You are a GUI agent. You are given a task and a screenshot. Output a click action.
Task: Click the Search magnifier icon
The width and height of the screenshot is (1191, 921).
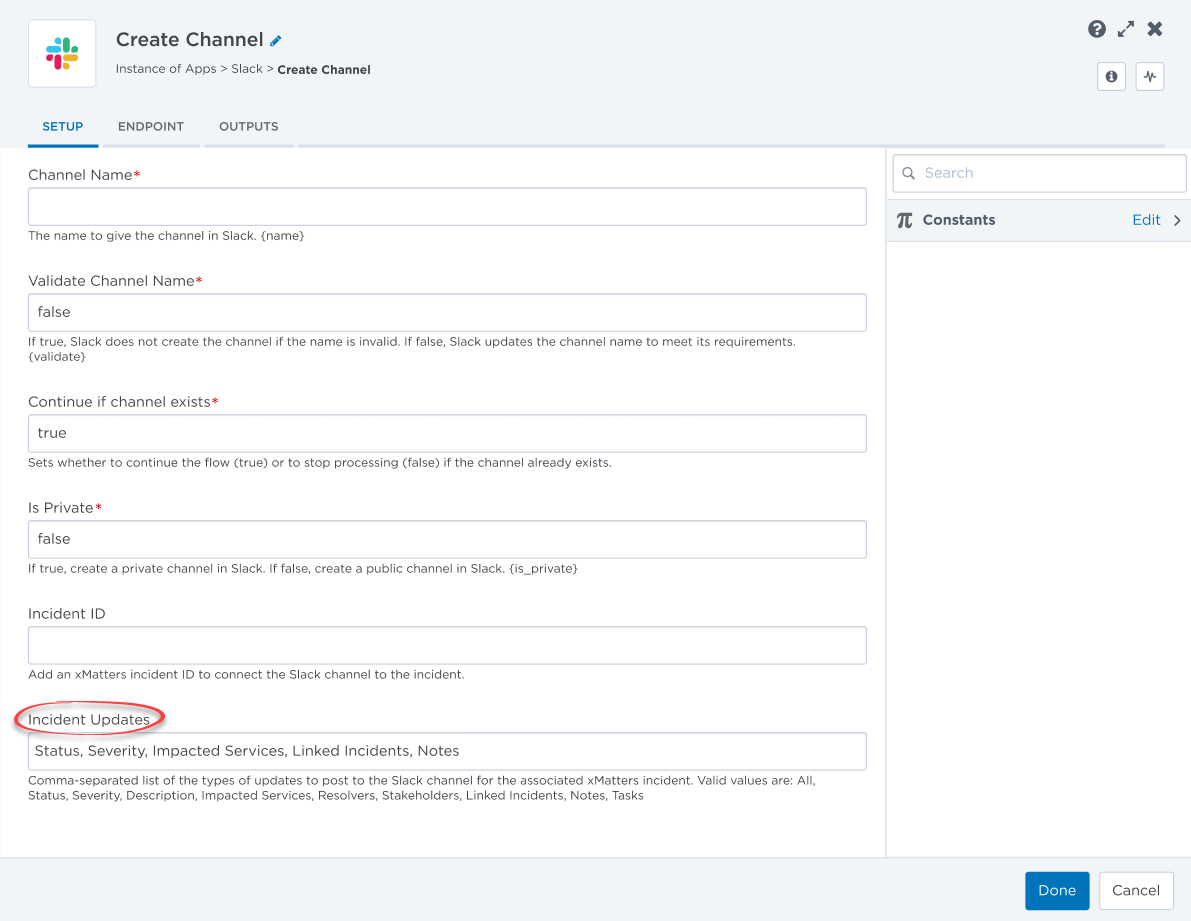(908, 173)
